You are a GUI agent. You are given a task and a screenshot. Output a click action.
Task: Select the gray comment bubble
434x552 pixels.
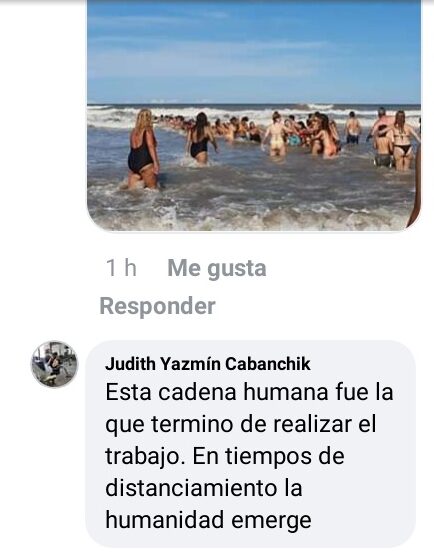[x=251, y=444]
